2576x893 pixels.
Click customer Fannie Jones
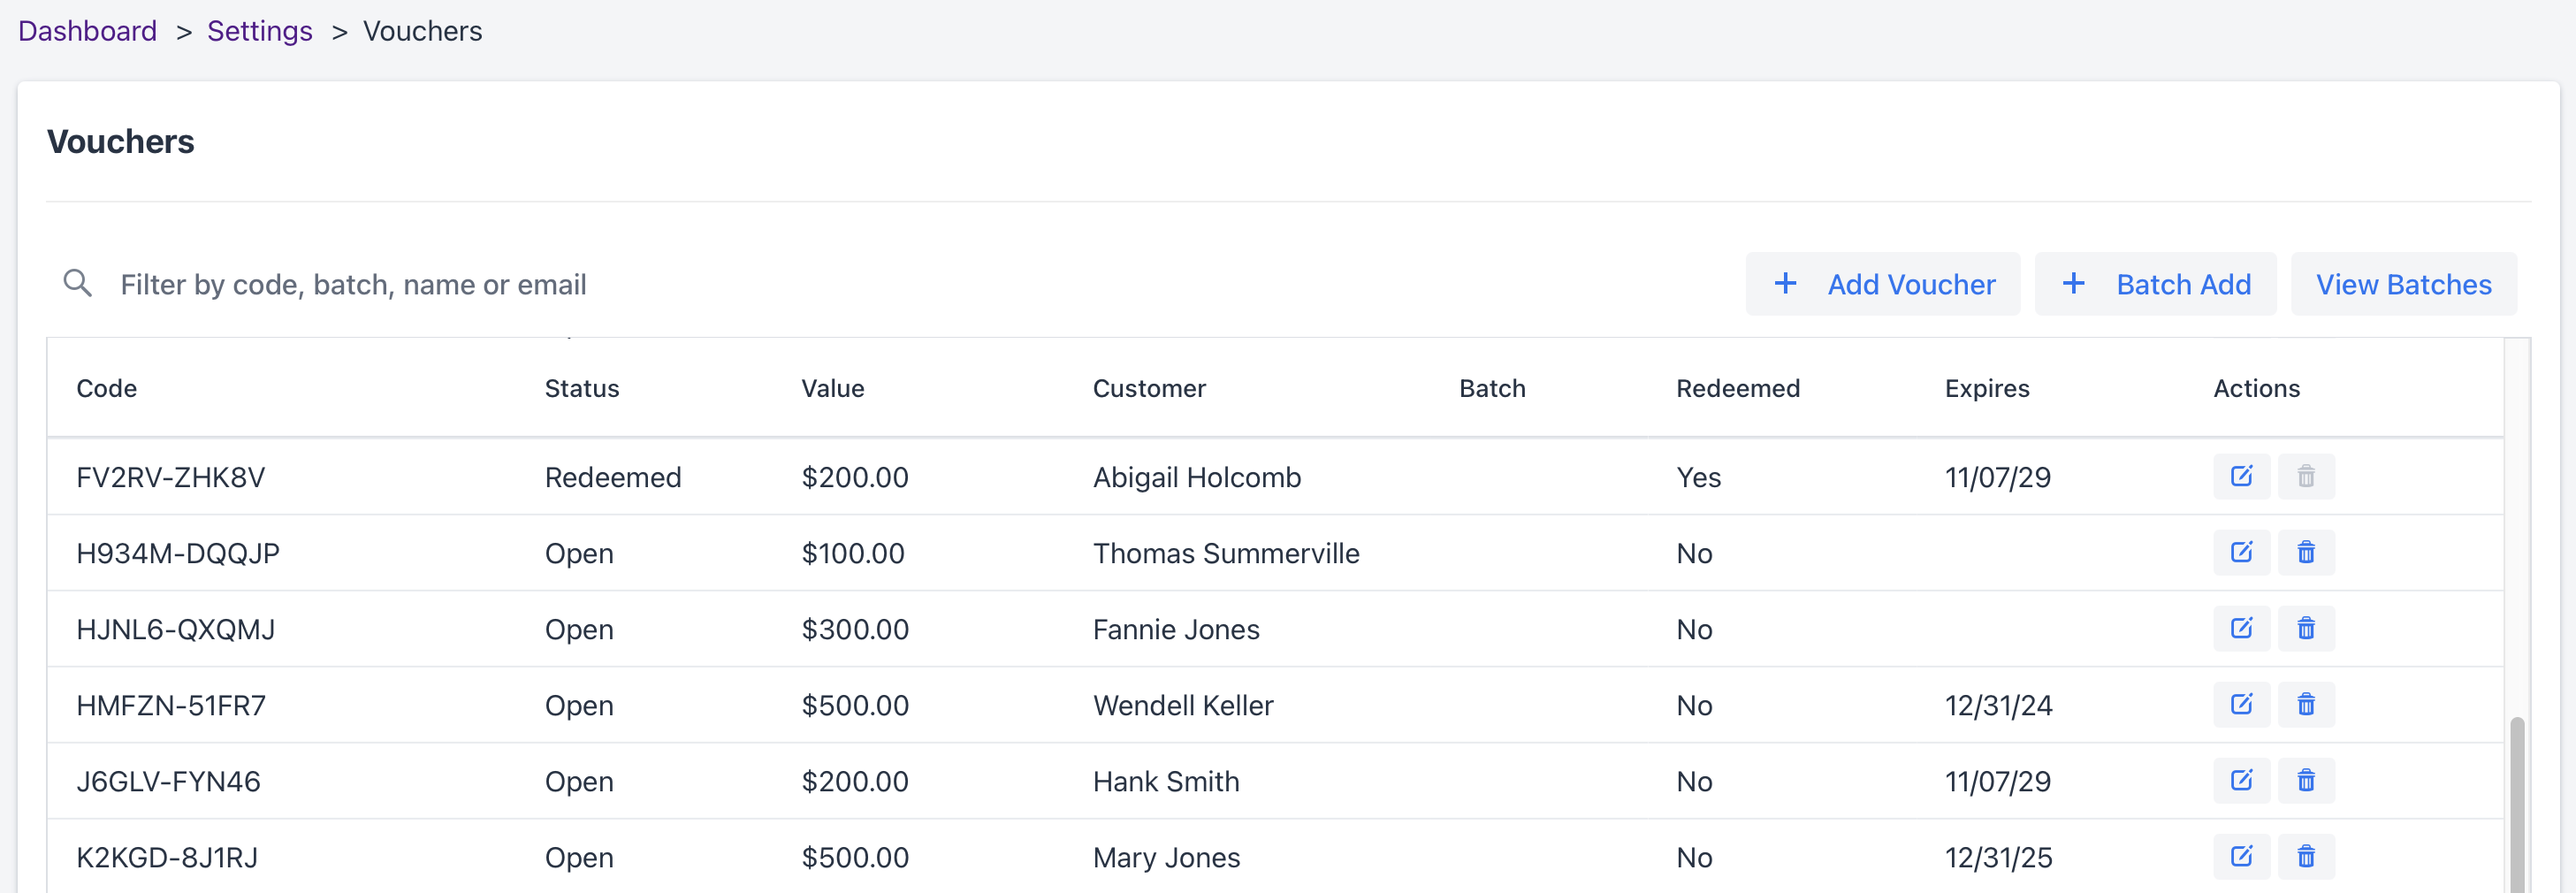click(1176, 629)
